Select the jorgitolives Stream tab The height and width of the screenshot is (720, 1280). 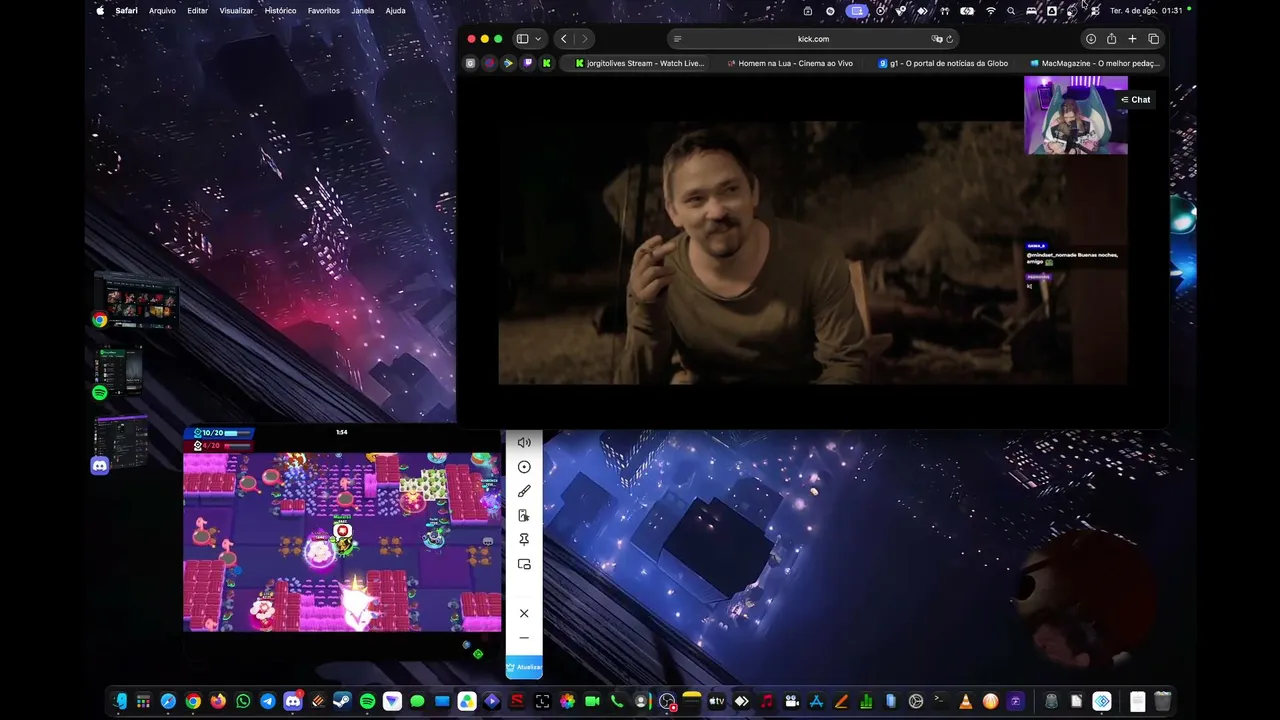(x=640, y=63)
